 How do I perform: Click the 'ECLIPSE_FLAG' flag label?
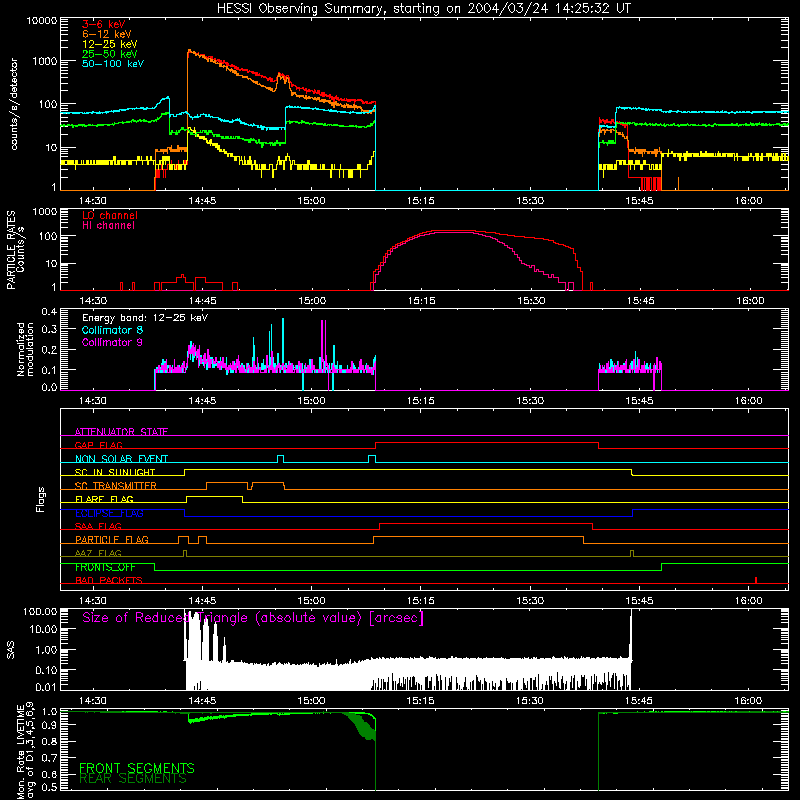[x=109, y=513]
